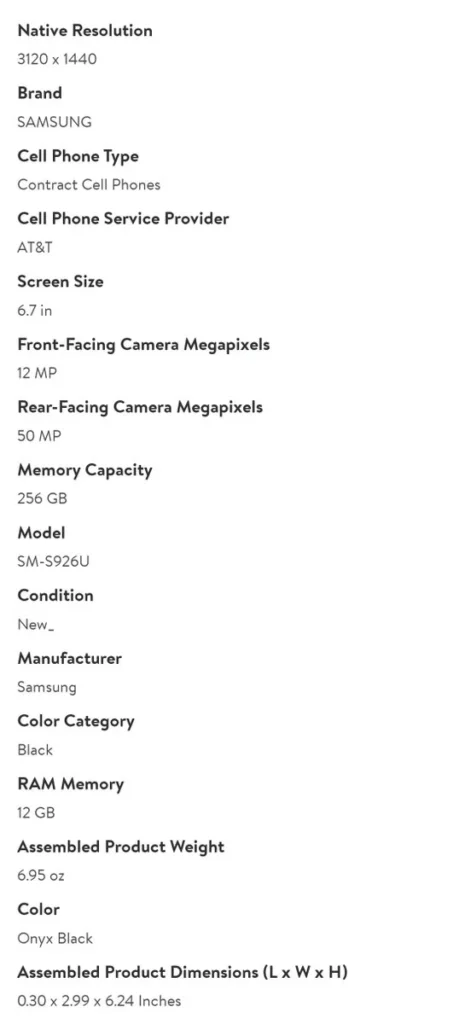Select the 6.7 in screen size value
Viewport: 453px width, 1024px height.
(x=35, y=310)
